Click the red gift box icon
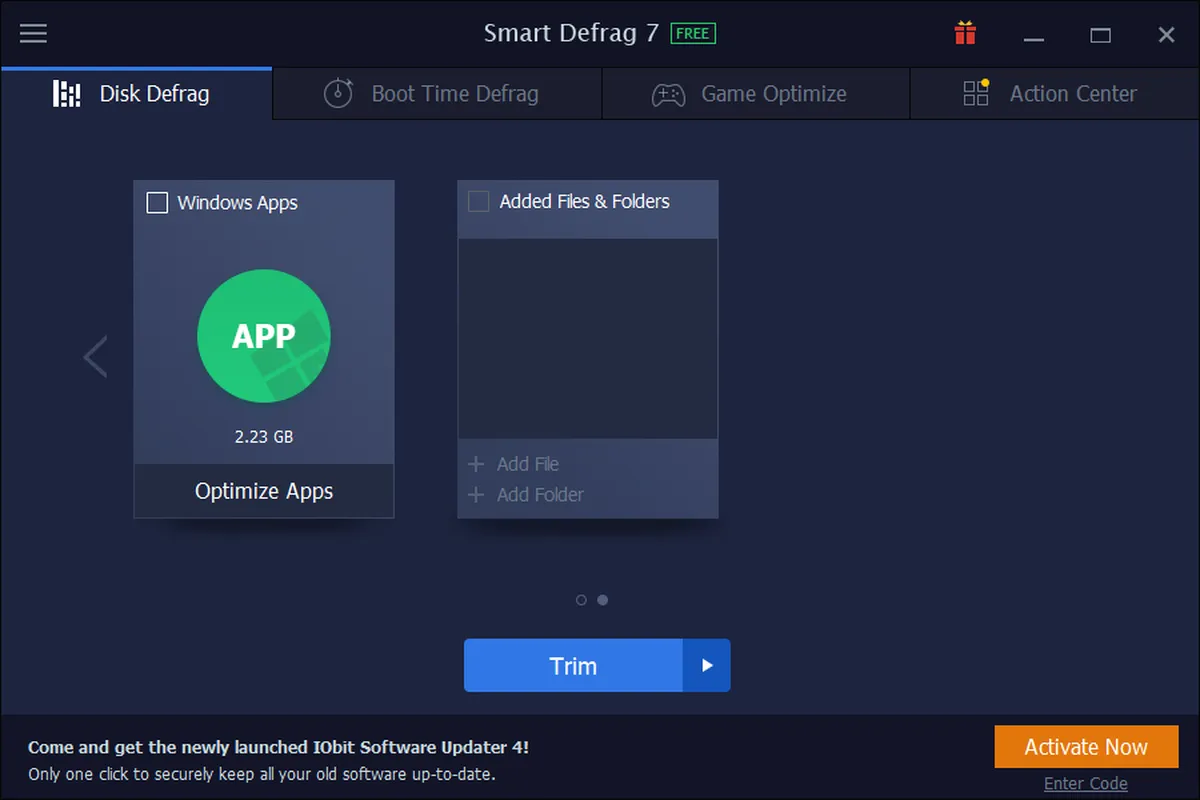Viewport: 1200px width, 800px height. point(965,34)
